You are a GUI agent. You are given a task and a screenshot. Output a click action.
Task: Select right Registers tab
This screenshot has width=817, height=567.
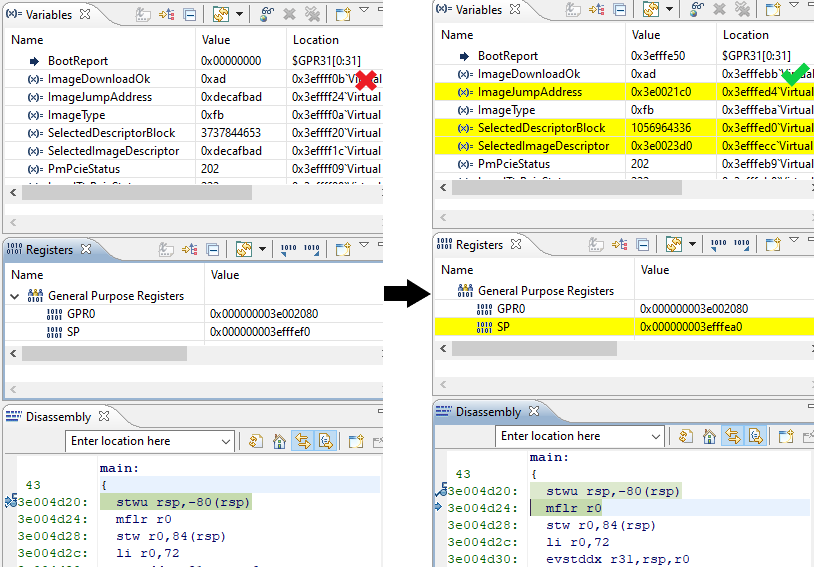(x=478, y=244)
